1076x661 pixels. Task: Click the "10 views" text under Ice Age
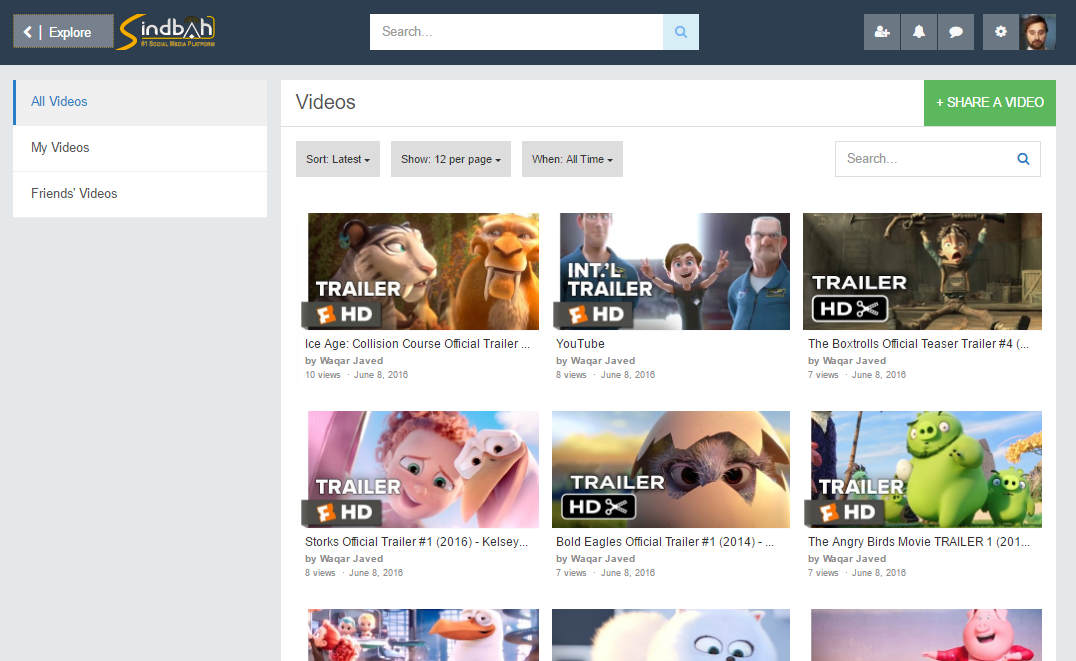[x=323, y=375]
